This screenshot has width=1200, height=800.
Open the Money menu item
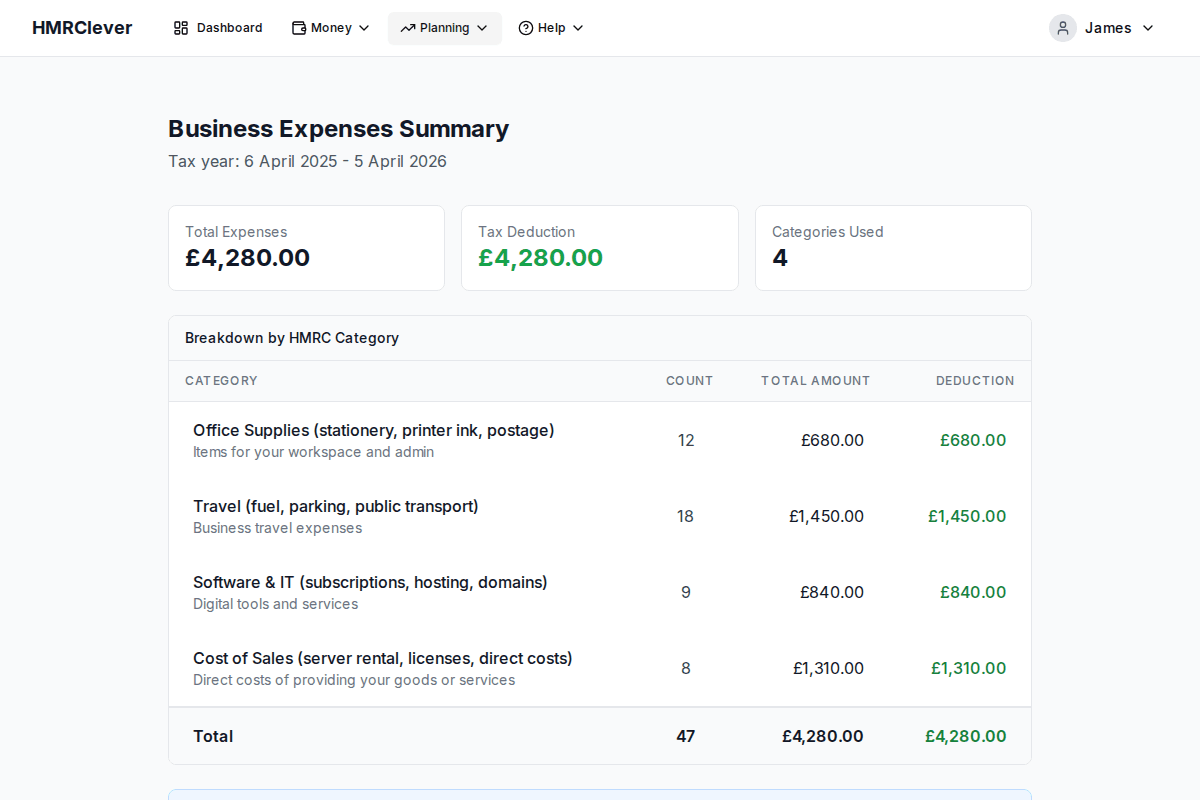tap(330, 28)
